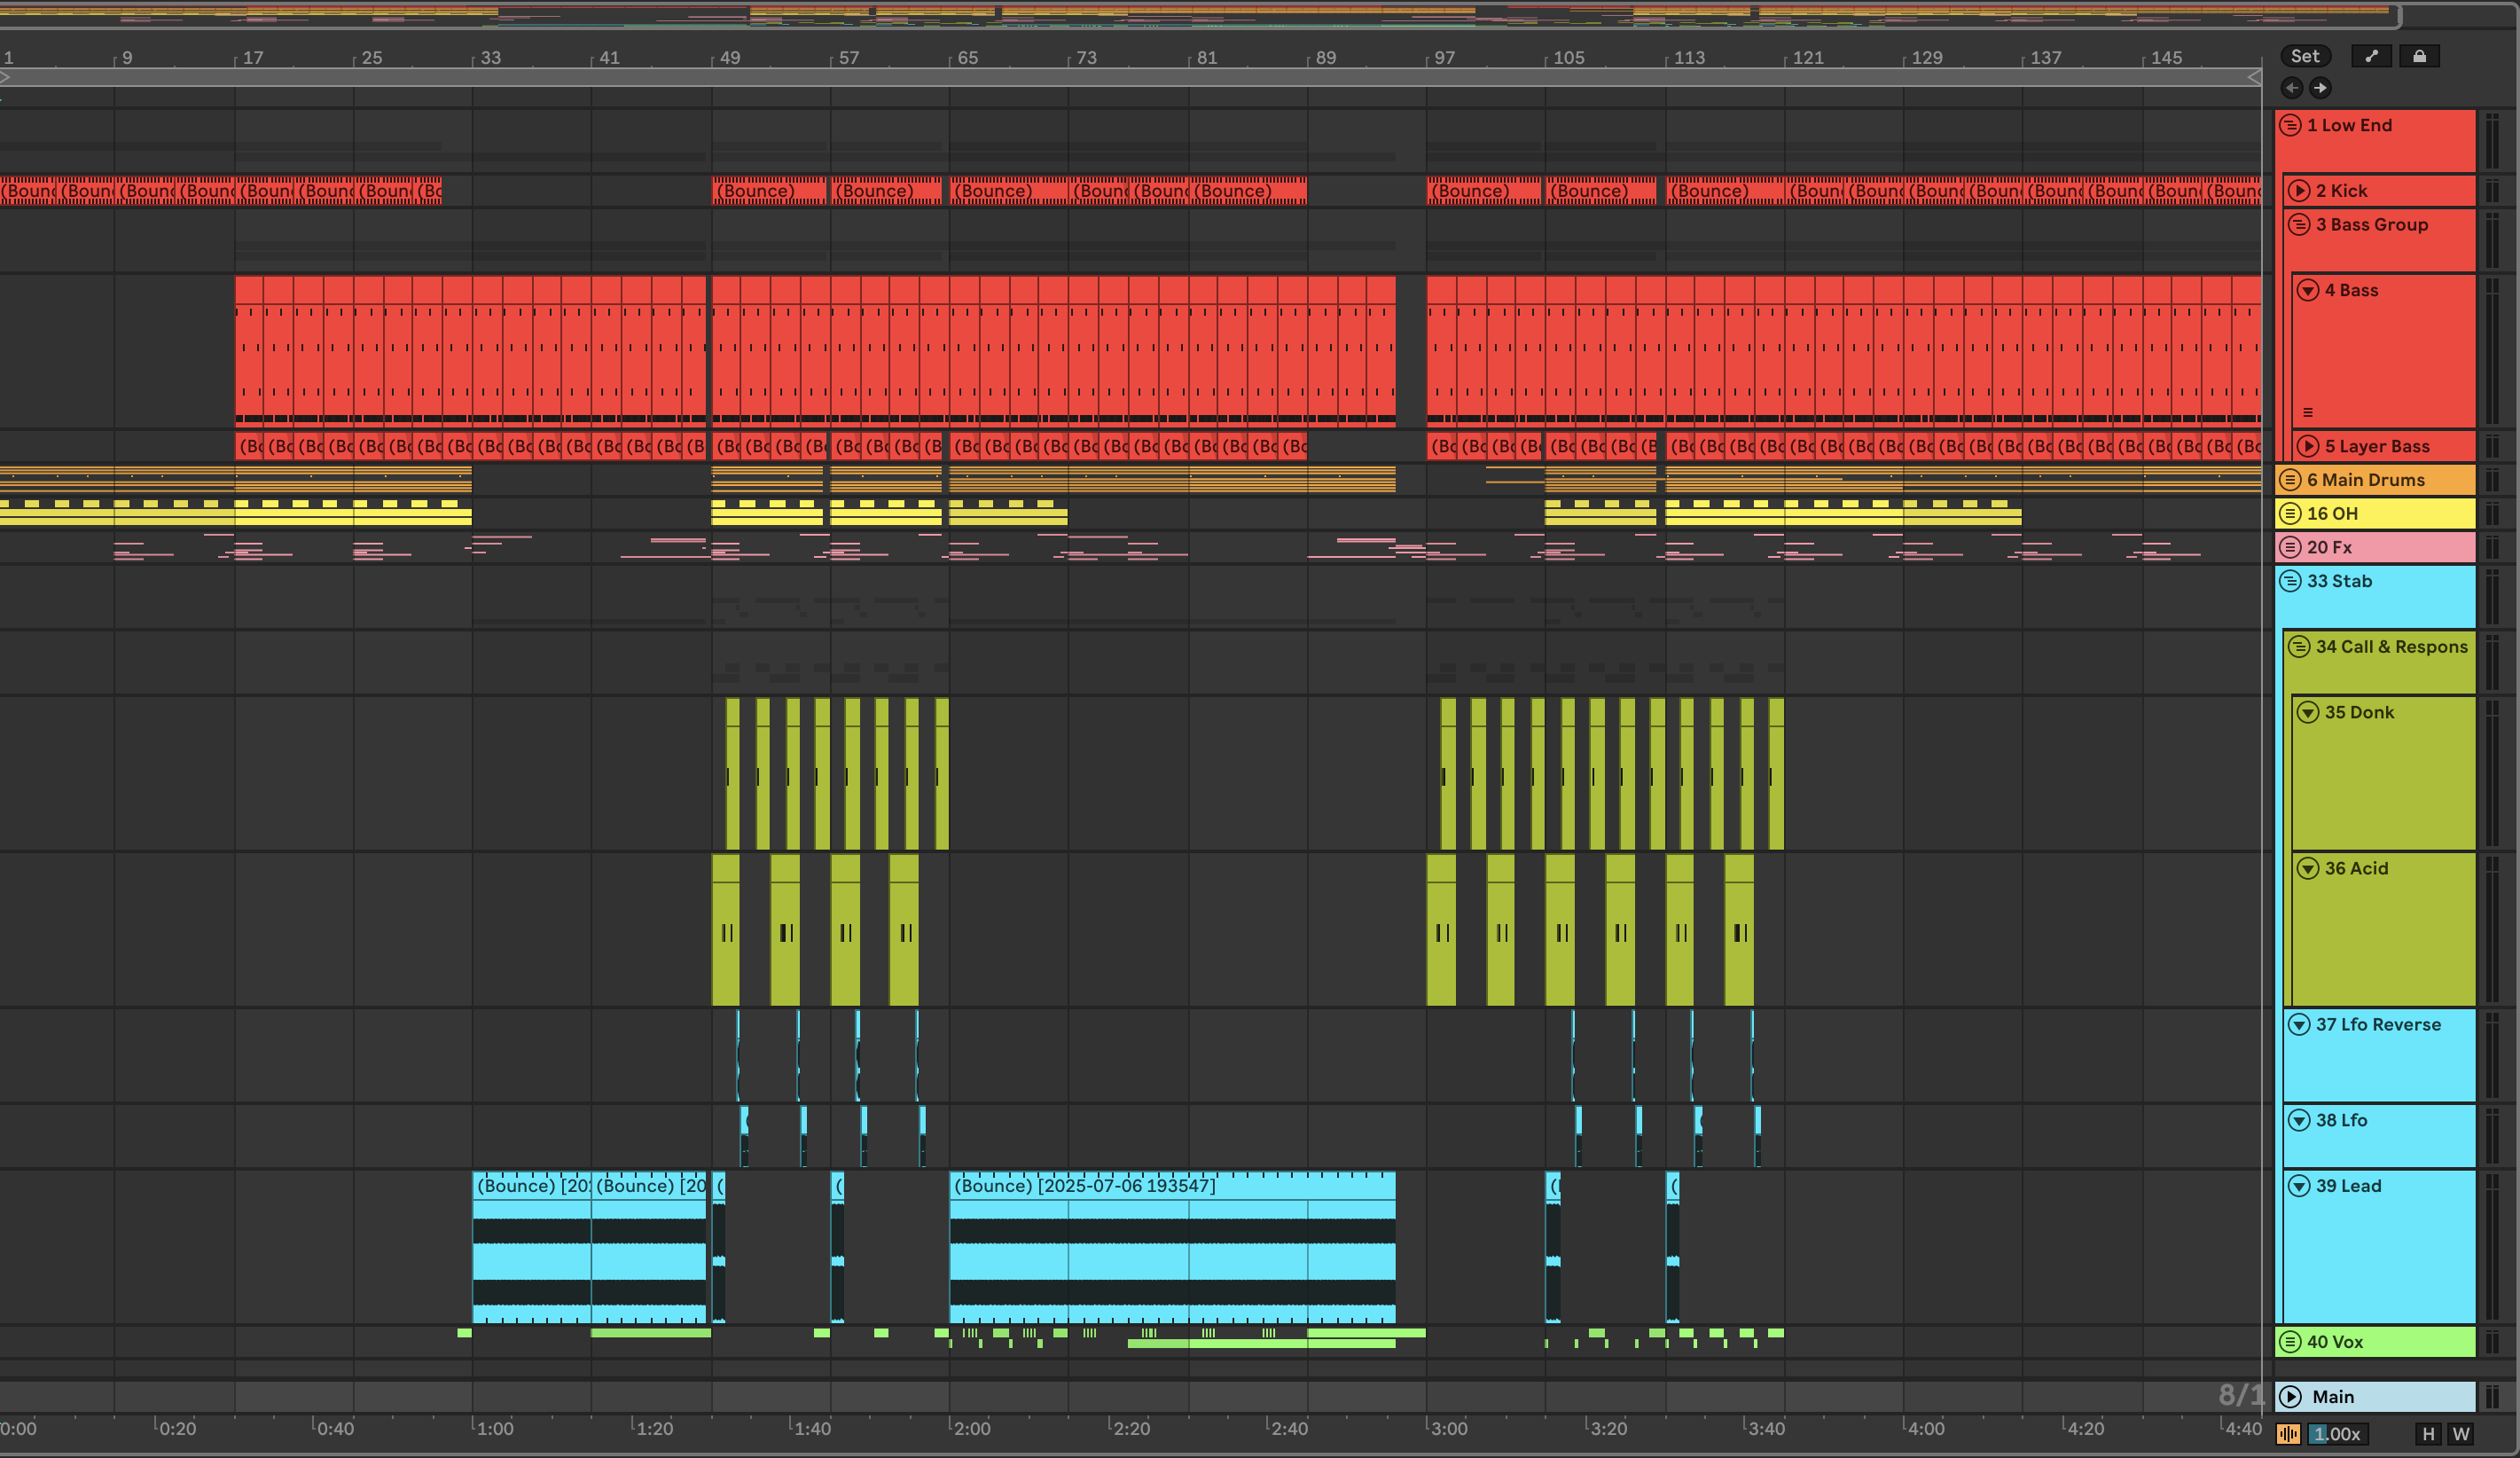Select Kick (Bounce) clip at bar 49
This screenshot has width=2520, height=1458.
pos(770,190)
